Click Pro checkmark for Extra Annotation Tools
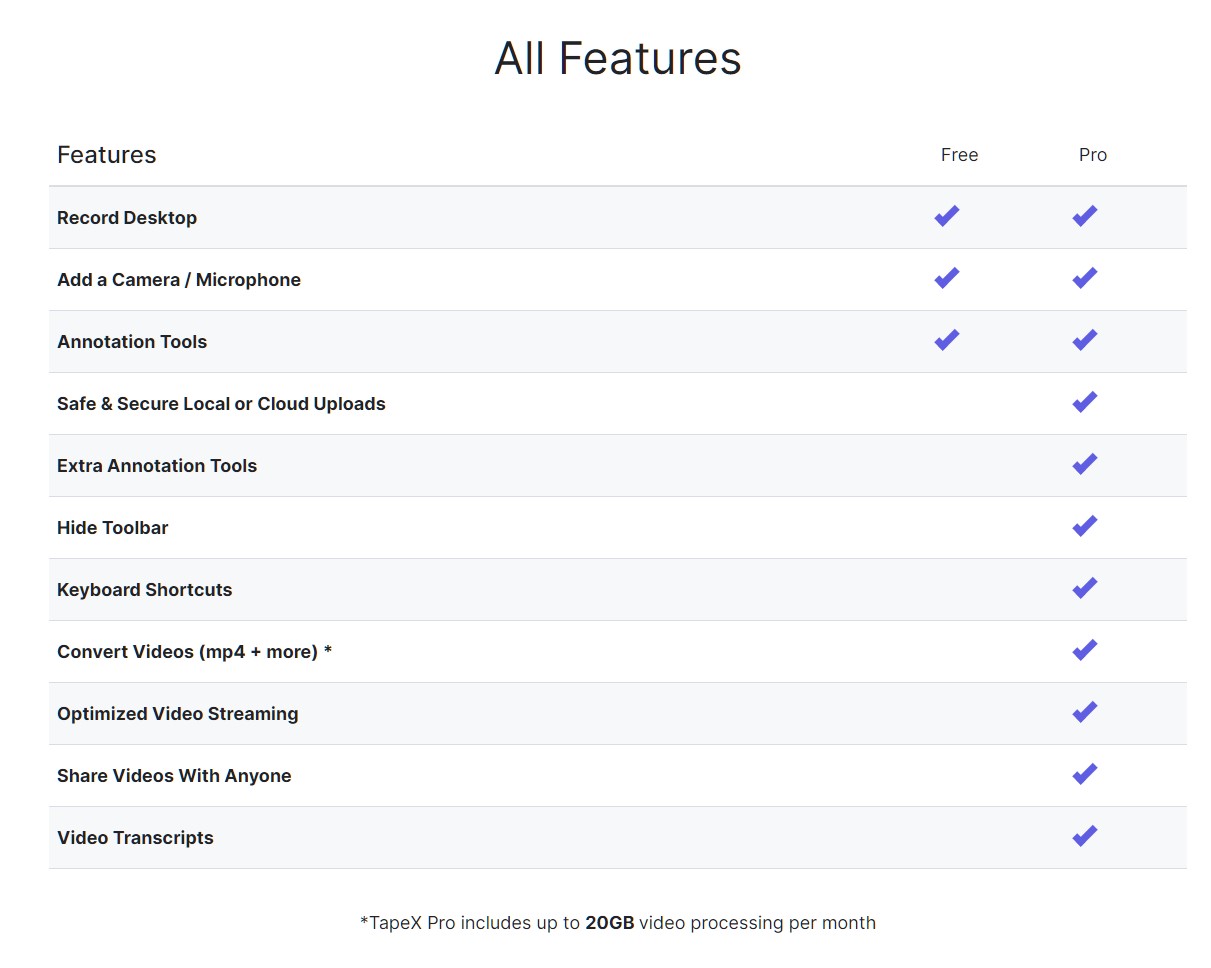Viewport: 1211px width, 968px height. [1084, 464]
